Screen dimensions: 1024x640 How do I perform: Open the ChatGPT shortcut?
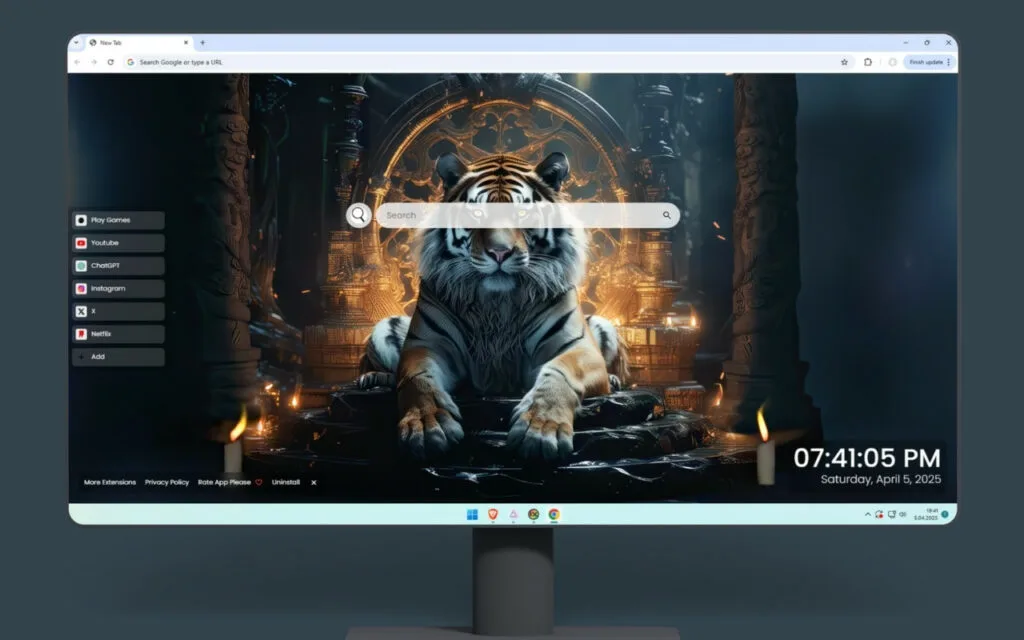(x=118, y=266)
